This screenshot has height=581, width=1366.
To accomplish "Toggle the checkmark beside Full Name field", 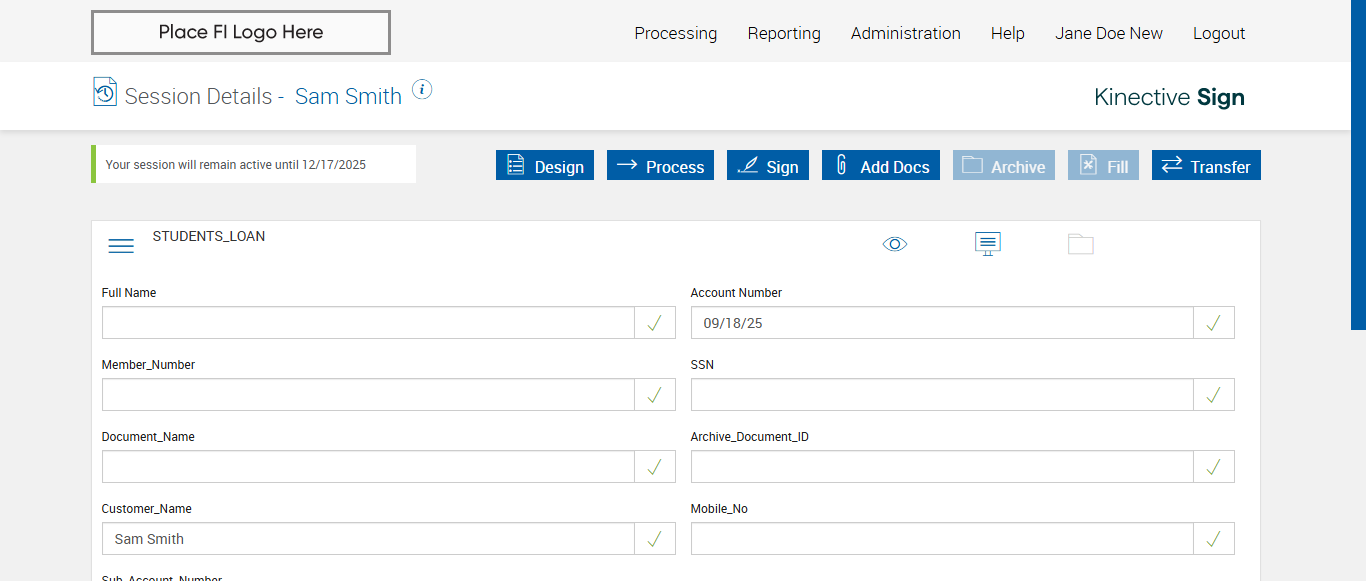I will tap(655, 323).
